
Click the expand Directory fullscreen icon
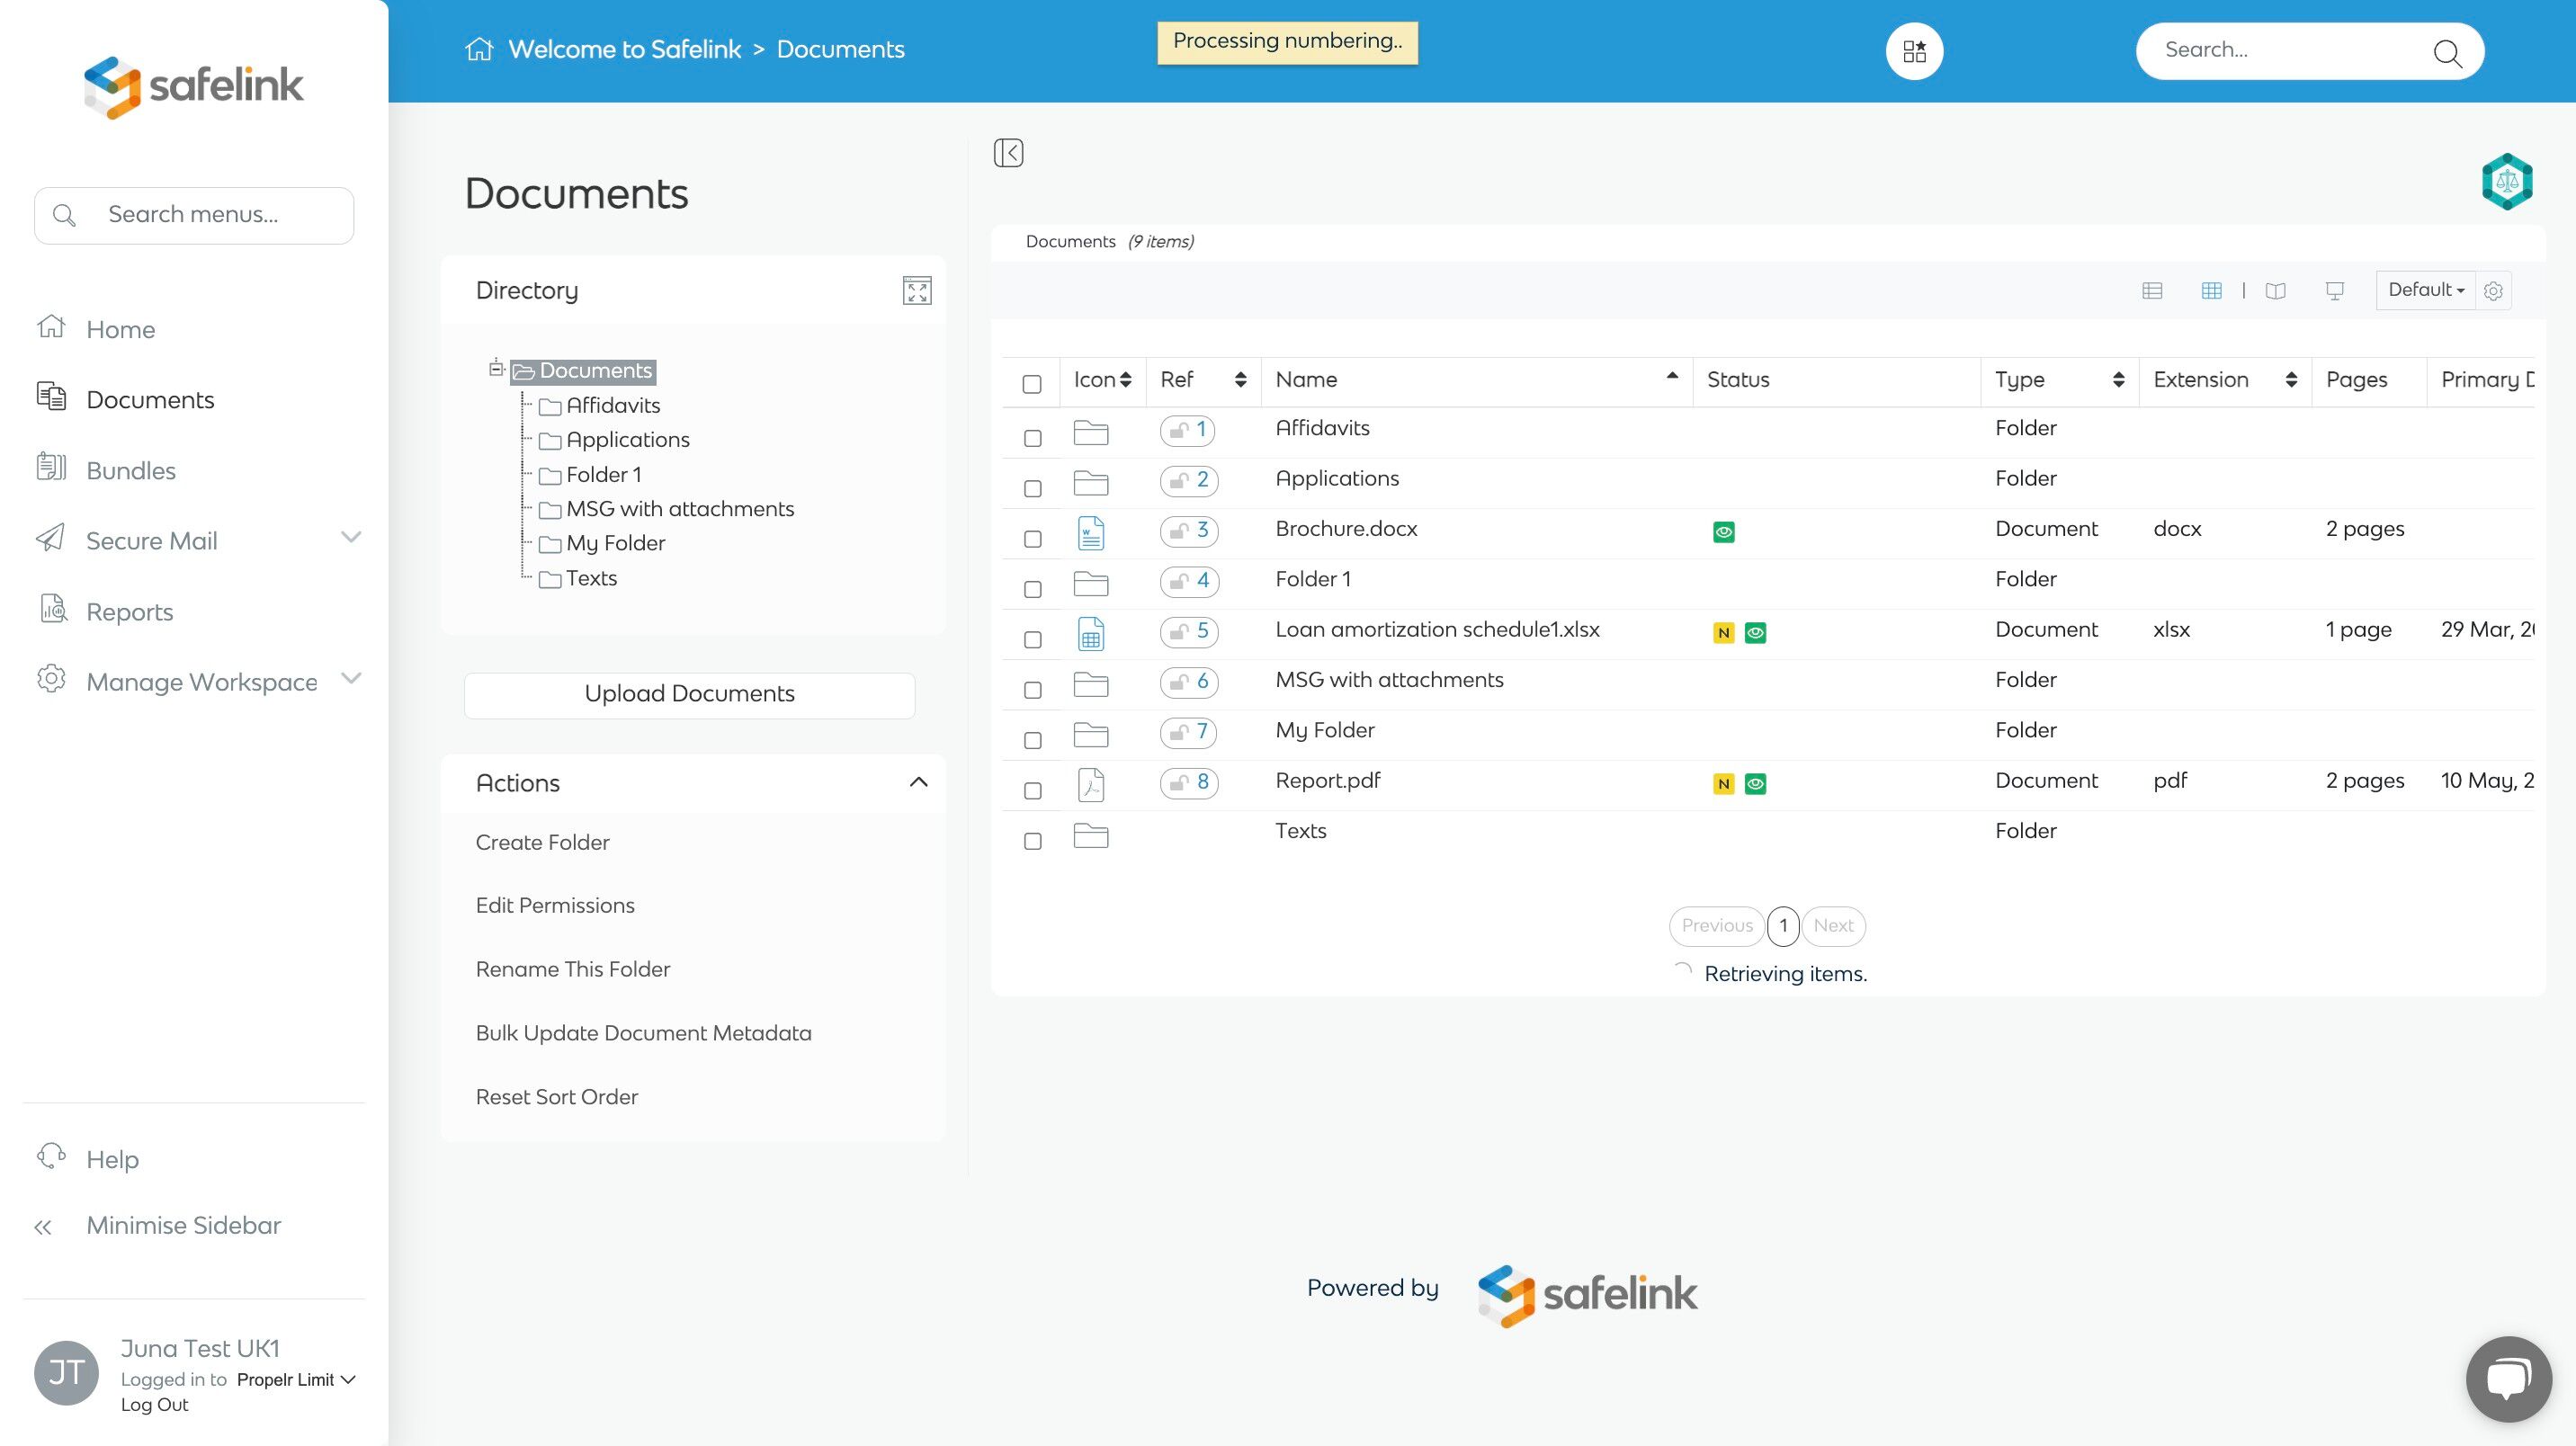click(916, 291)
